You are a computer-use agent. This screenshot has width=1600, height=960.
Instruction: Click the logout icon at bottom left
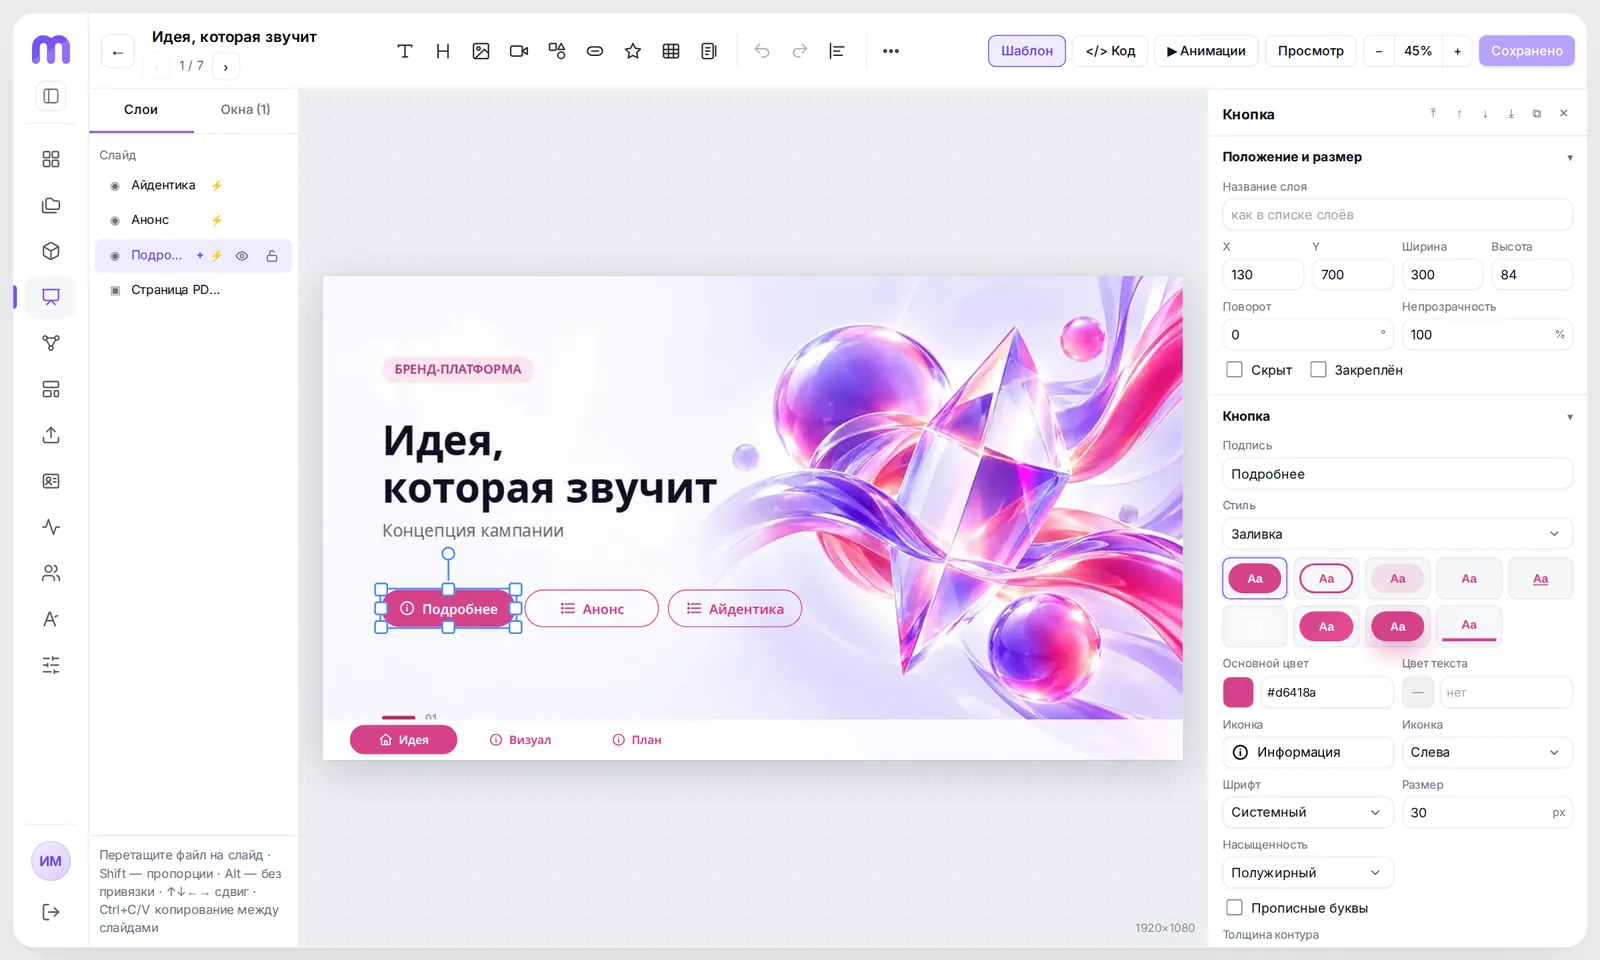(x=51, y=912)
